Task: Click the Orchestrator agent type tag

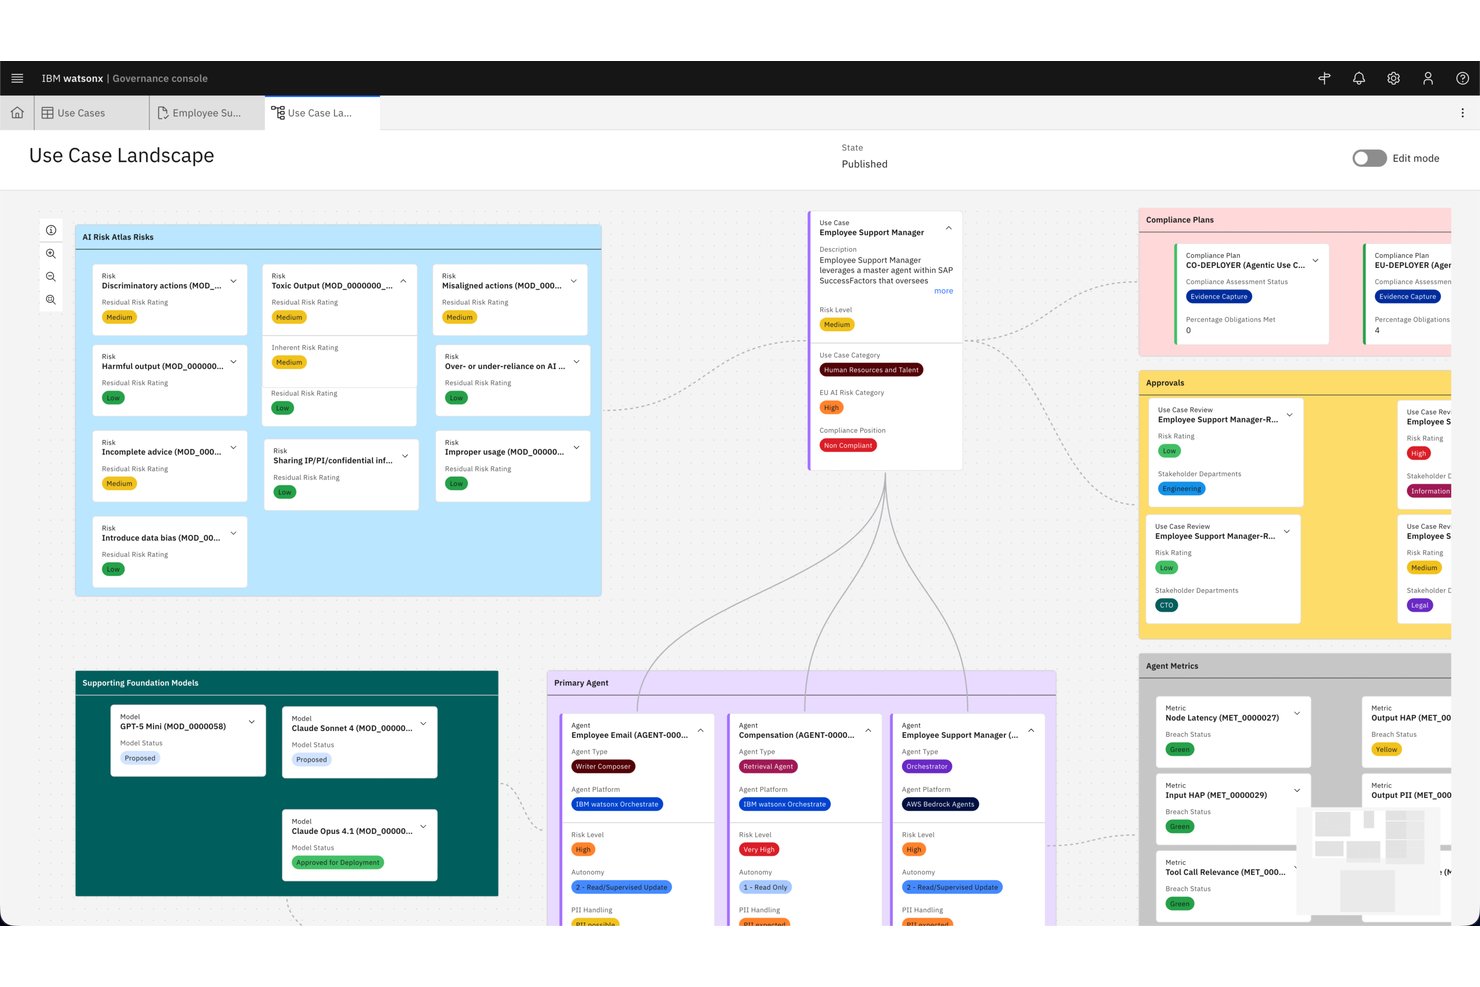Action: 927,767
